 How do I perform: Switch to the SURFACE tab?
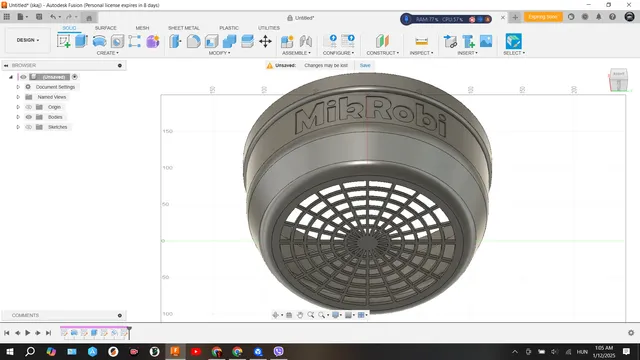point(106,28)
